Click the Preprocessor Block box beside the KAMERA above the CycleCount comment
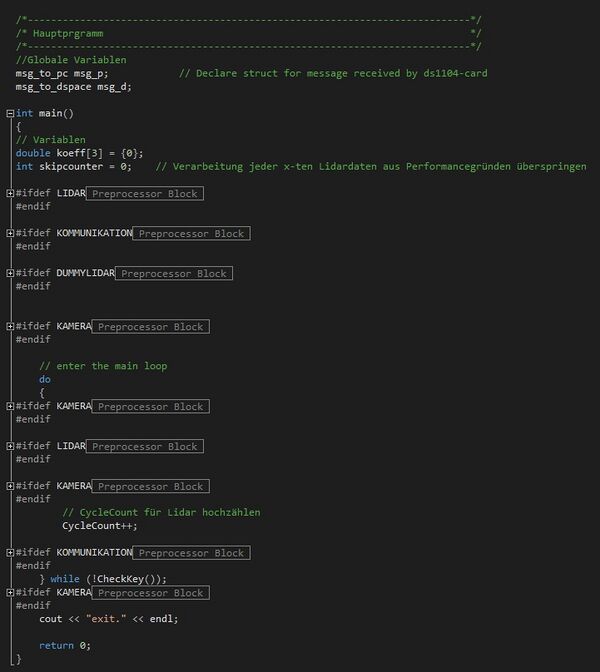The width and height of the screenshot is (600, 672). [150, 486]
